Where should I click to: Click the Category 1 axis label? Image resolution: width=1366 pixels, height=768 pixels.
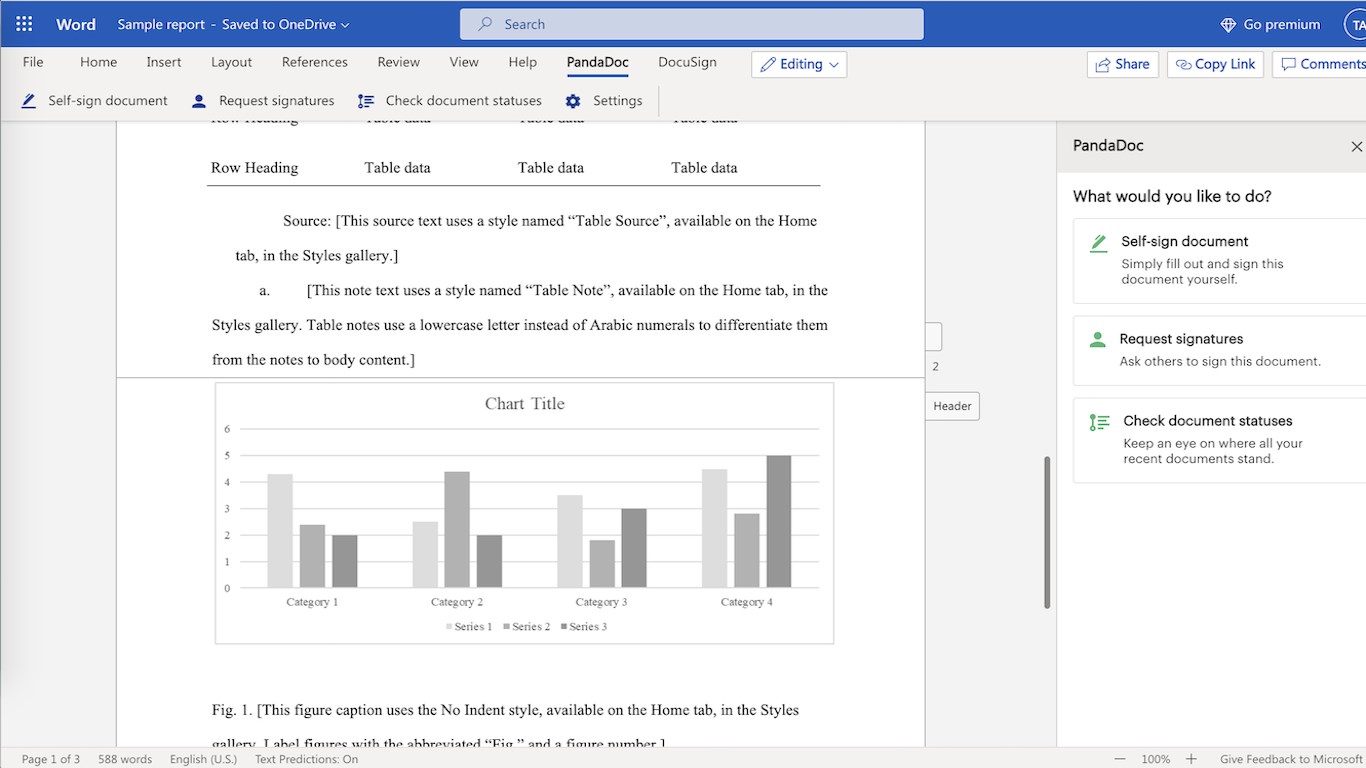click(312, 602)
